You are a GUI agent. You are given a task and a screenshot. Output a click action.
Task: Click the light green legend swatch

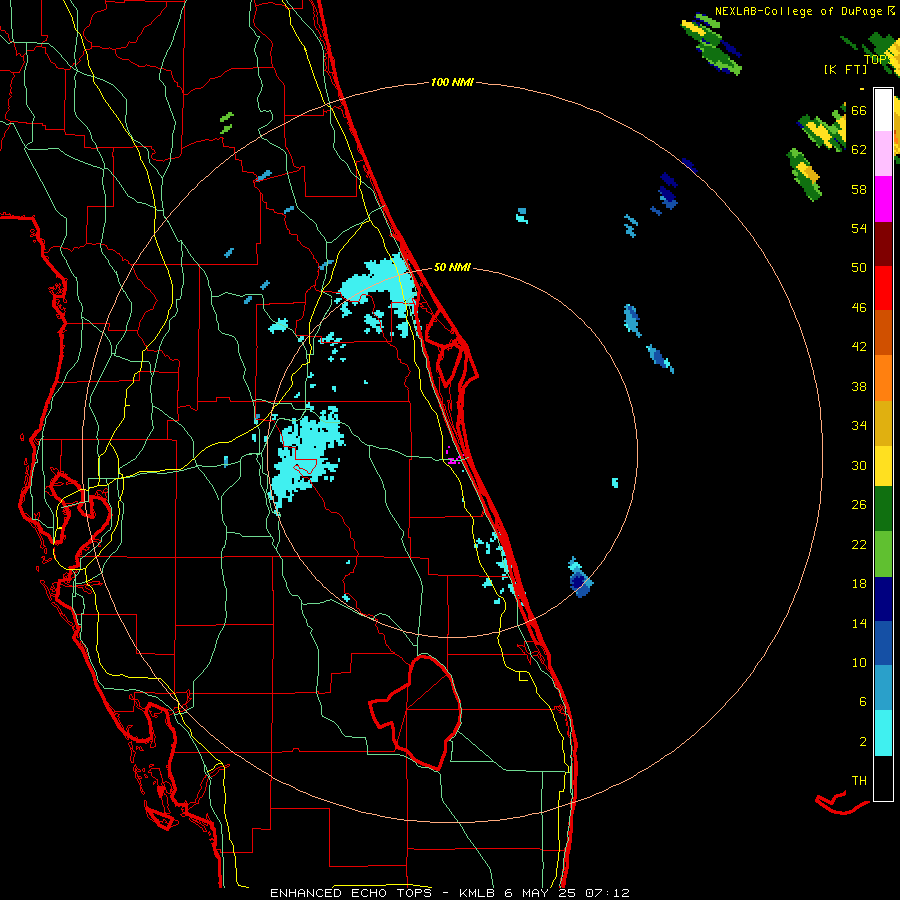pyautogui.click(x=883, y=554)
